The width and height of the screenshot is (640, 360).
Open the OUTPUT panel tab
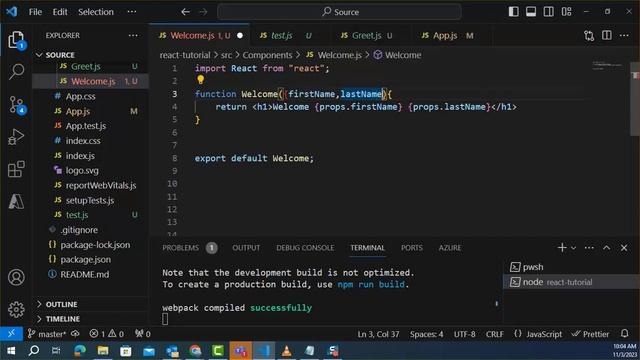pos(246,248)
